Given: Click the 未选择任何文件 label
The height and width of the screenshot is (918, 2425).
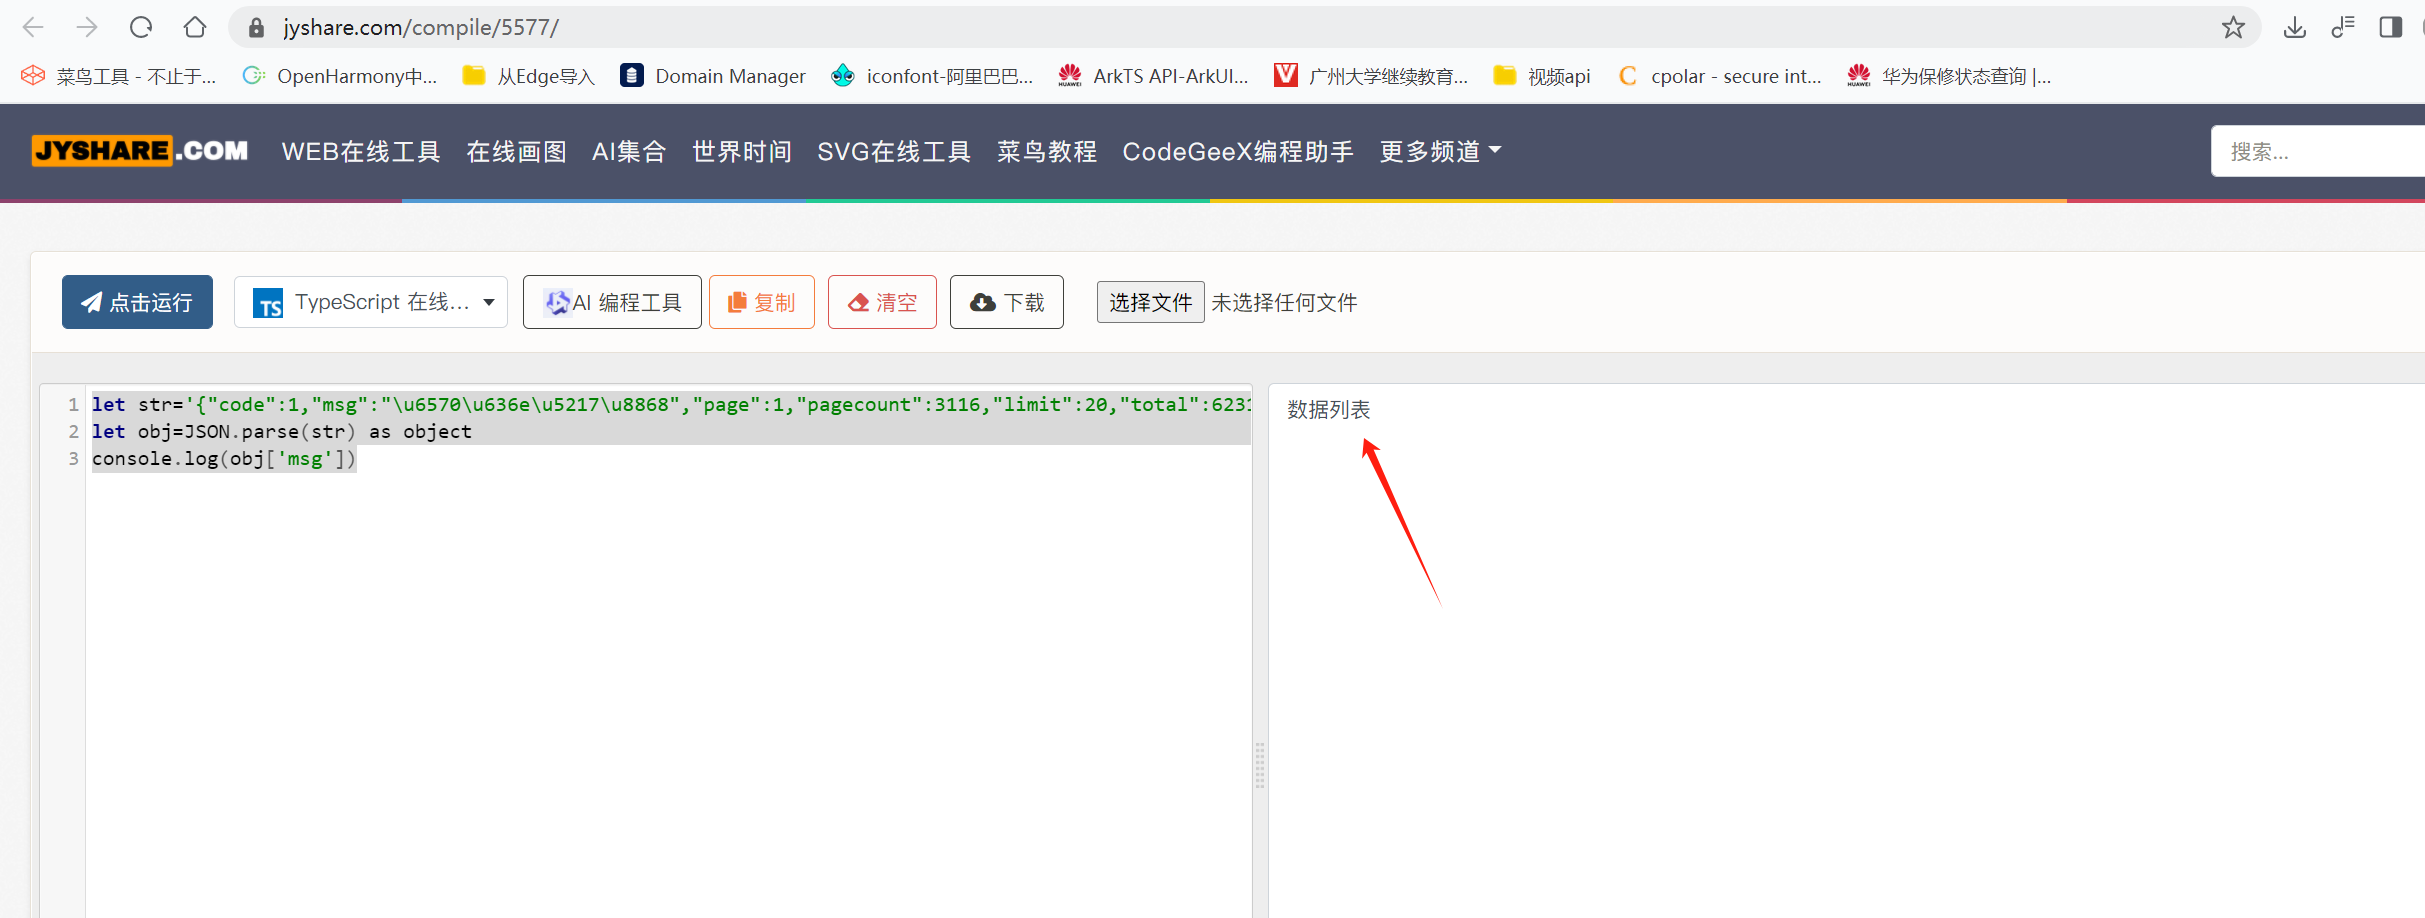Looking at the screenshot, I should pos(1284,302).
